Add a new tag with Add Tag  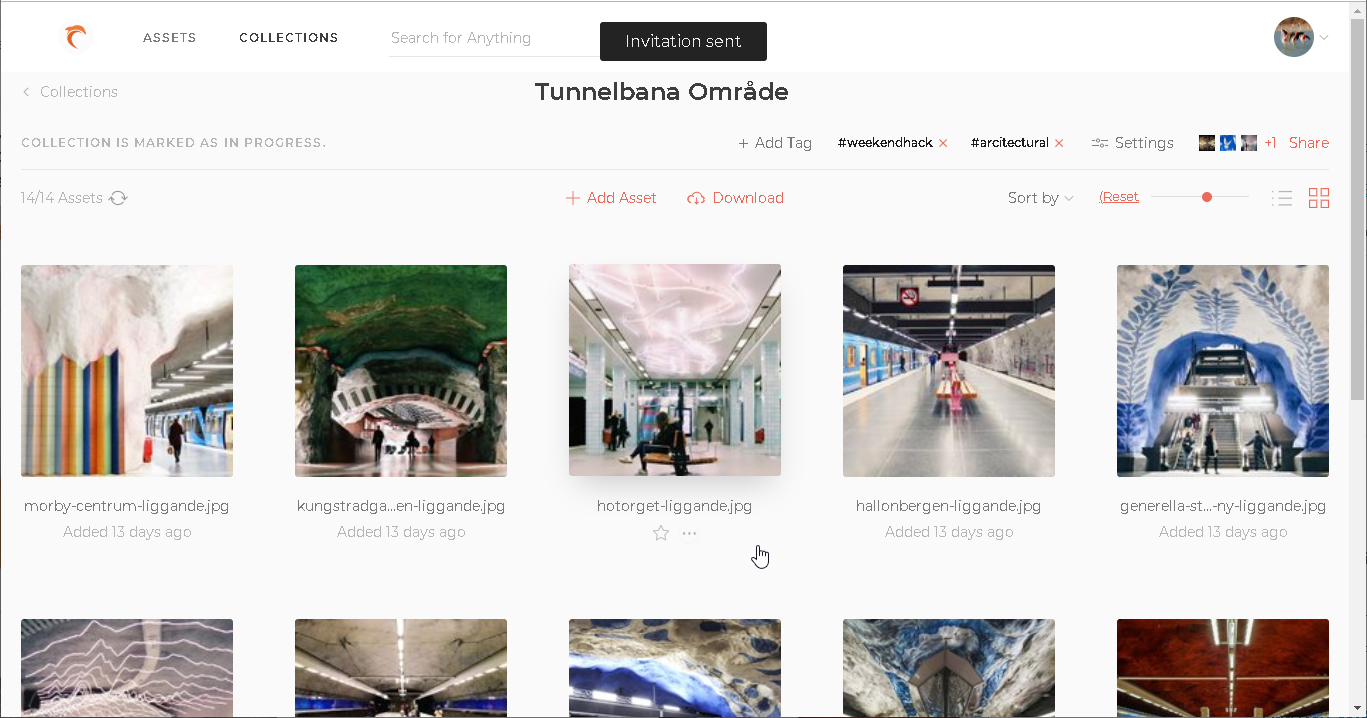click(775, 143)
